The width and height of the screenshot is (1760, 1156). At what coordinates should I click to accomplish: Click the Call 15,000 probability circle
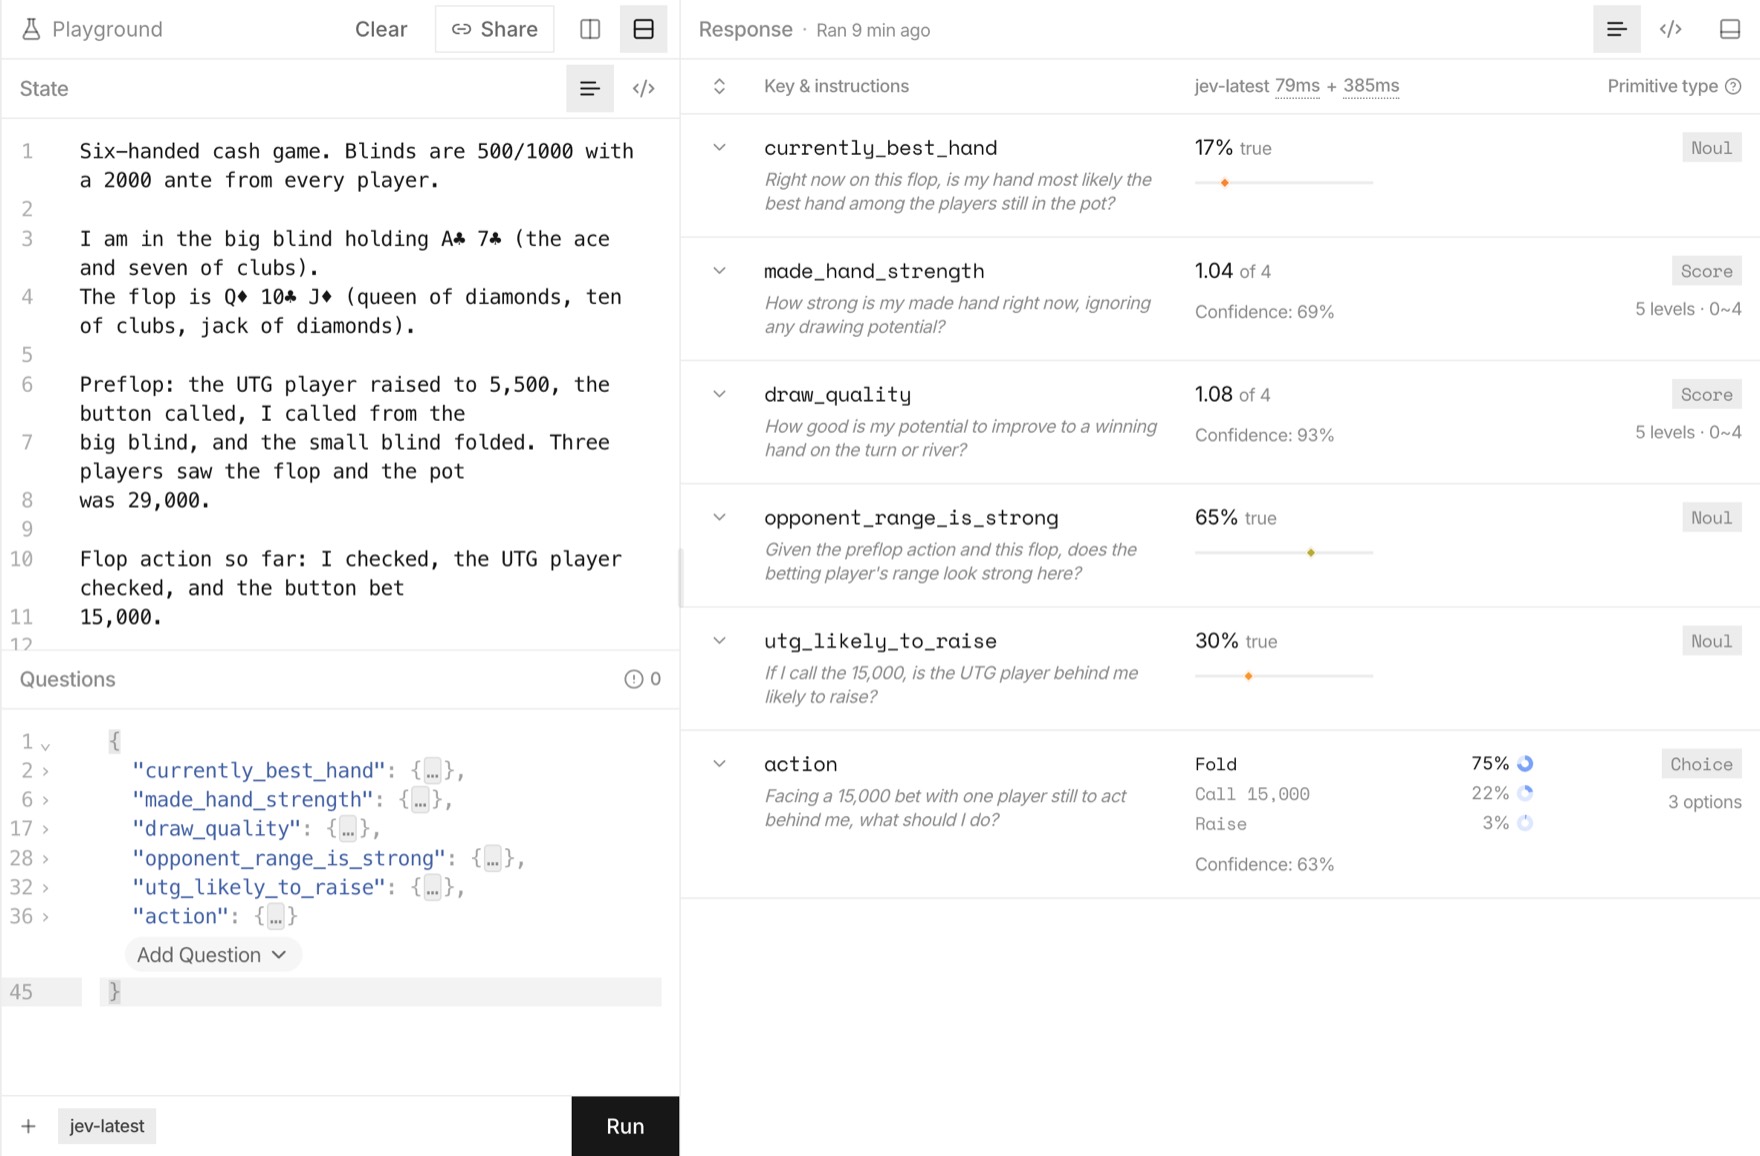pyautogui.click(x=1525, y=794)
